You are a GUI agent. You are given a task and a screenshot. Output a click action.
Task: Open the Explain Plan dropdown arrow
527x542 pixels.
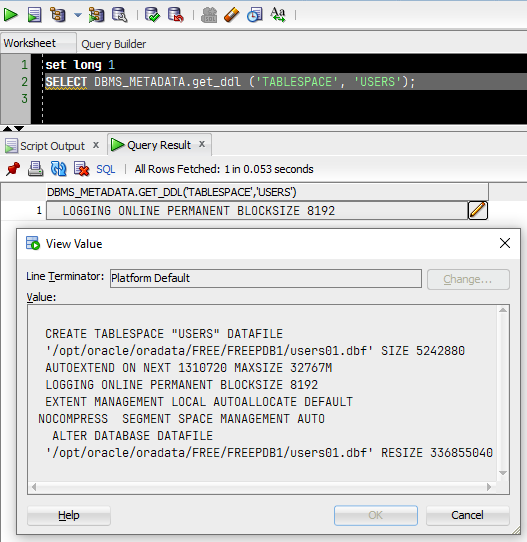pyautogui.click(x=78, y=15)
